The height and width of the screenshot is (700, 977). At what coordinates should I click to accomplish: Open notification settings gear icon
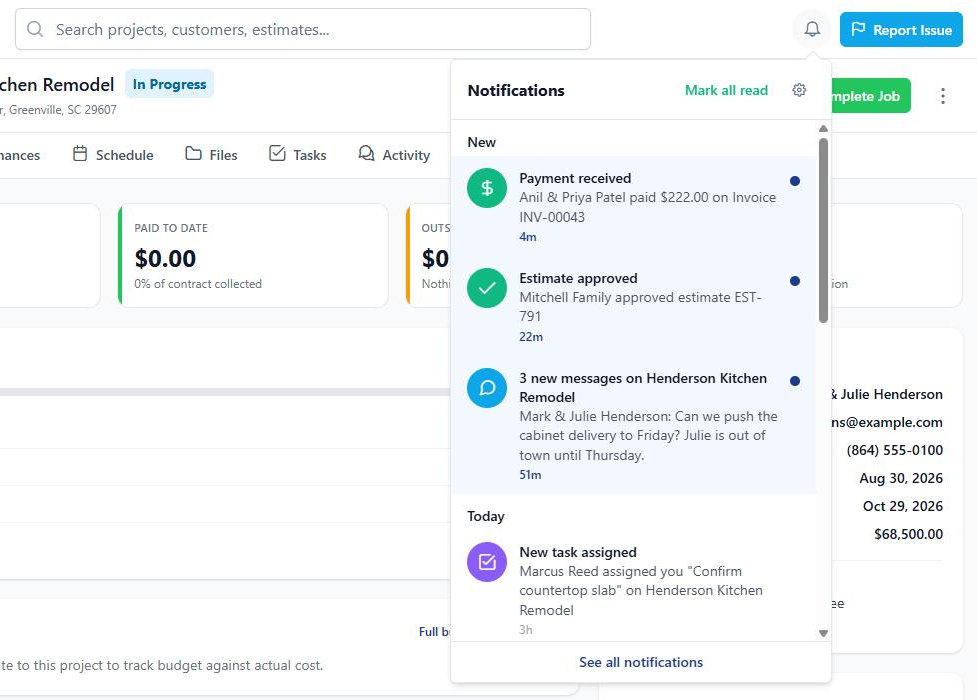click(799, 90)
